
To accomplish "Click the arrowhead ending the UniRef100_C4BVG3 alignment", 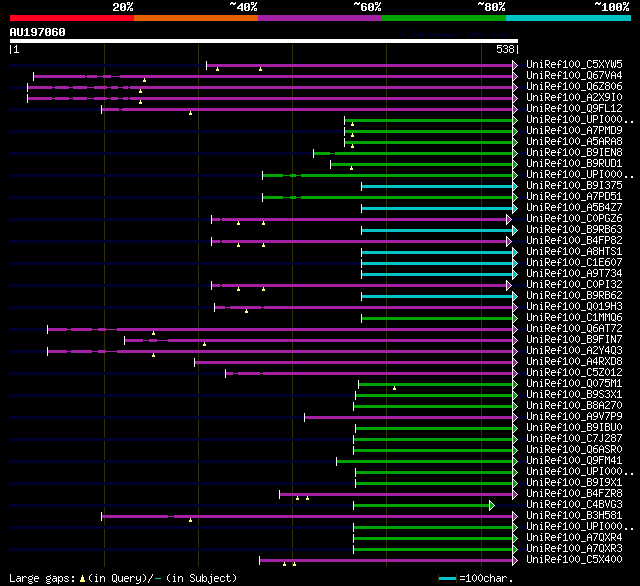I will pyautogui.click(x=492, y=506).
